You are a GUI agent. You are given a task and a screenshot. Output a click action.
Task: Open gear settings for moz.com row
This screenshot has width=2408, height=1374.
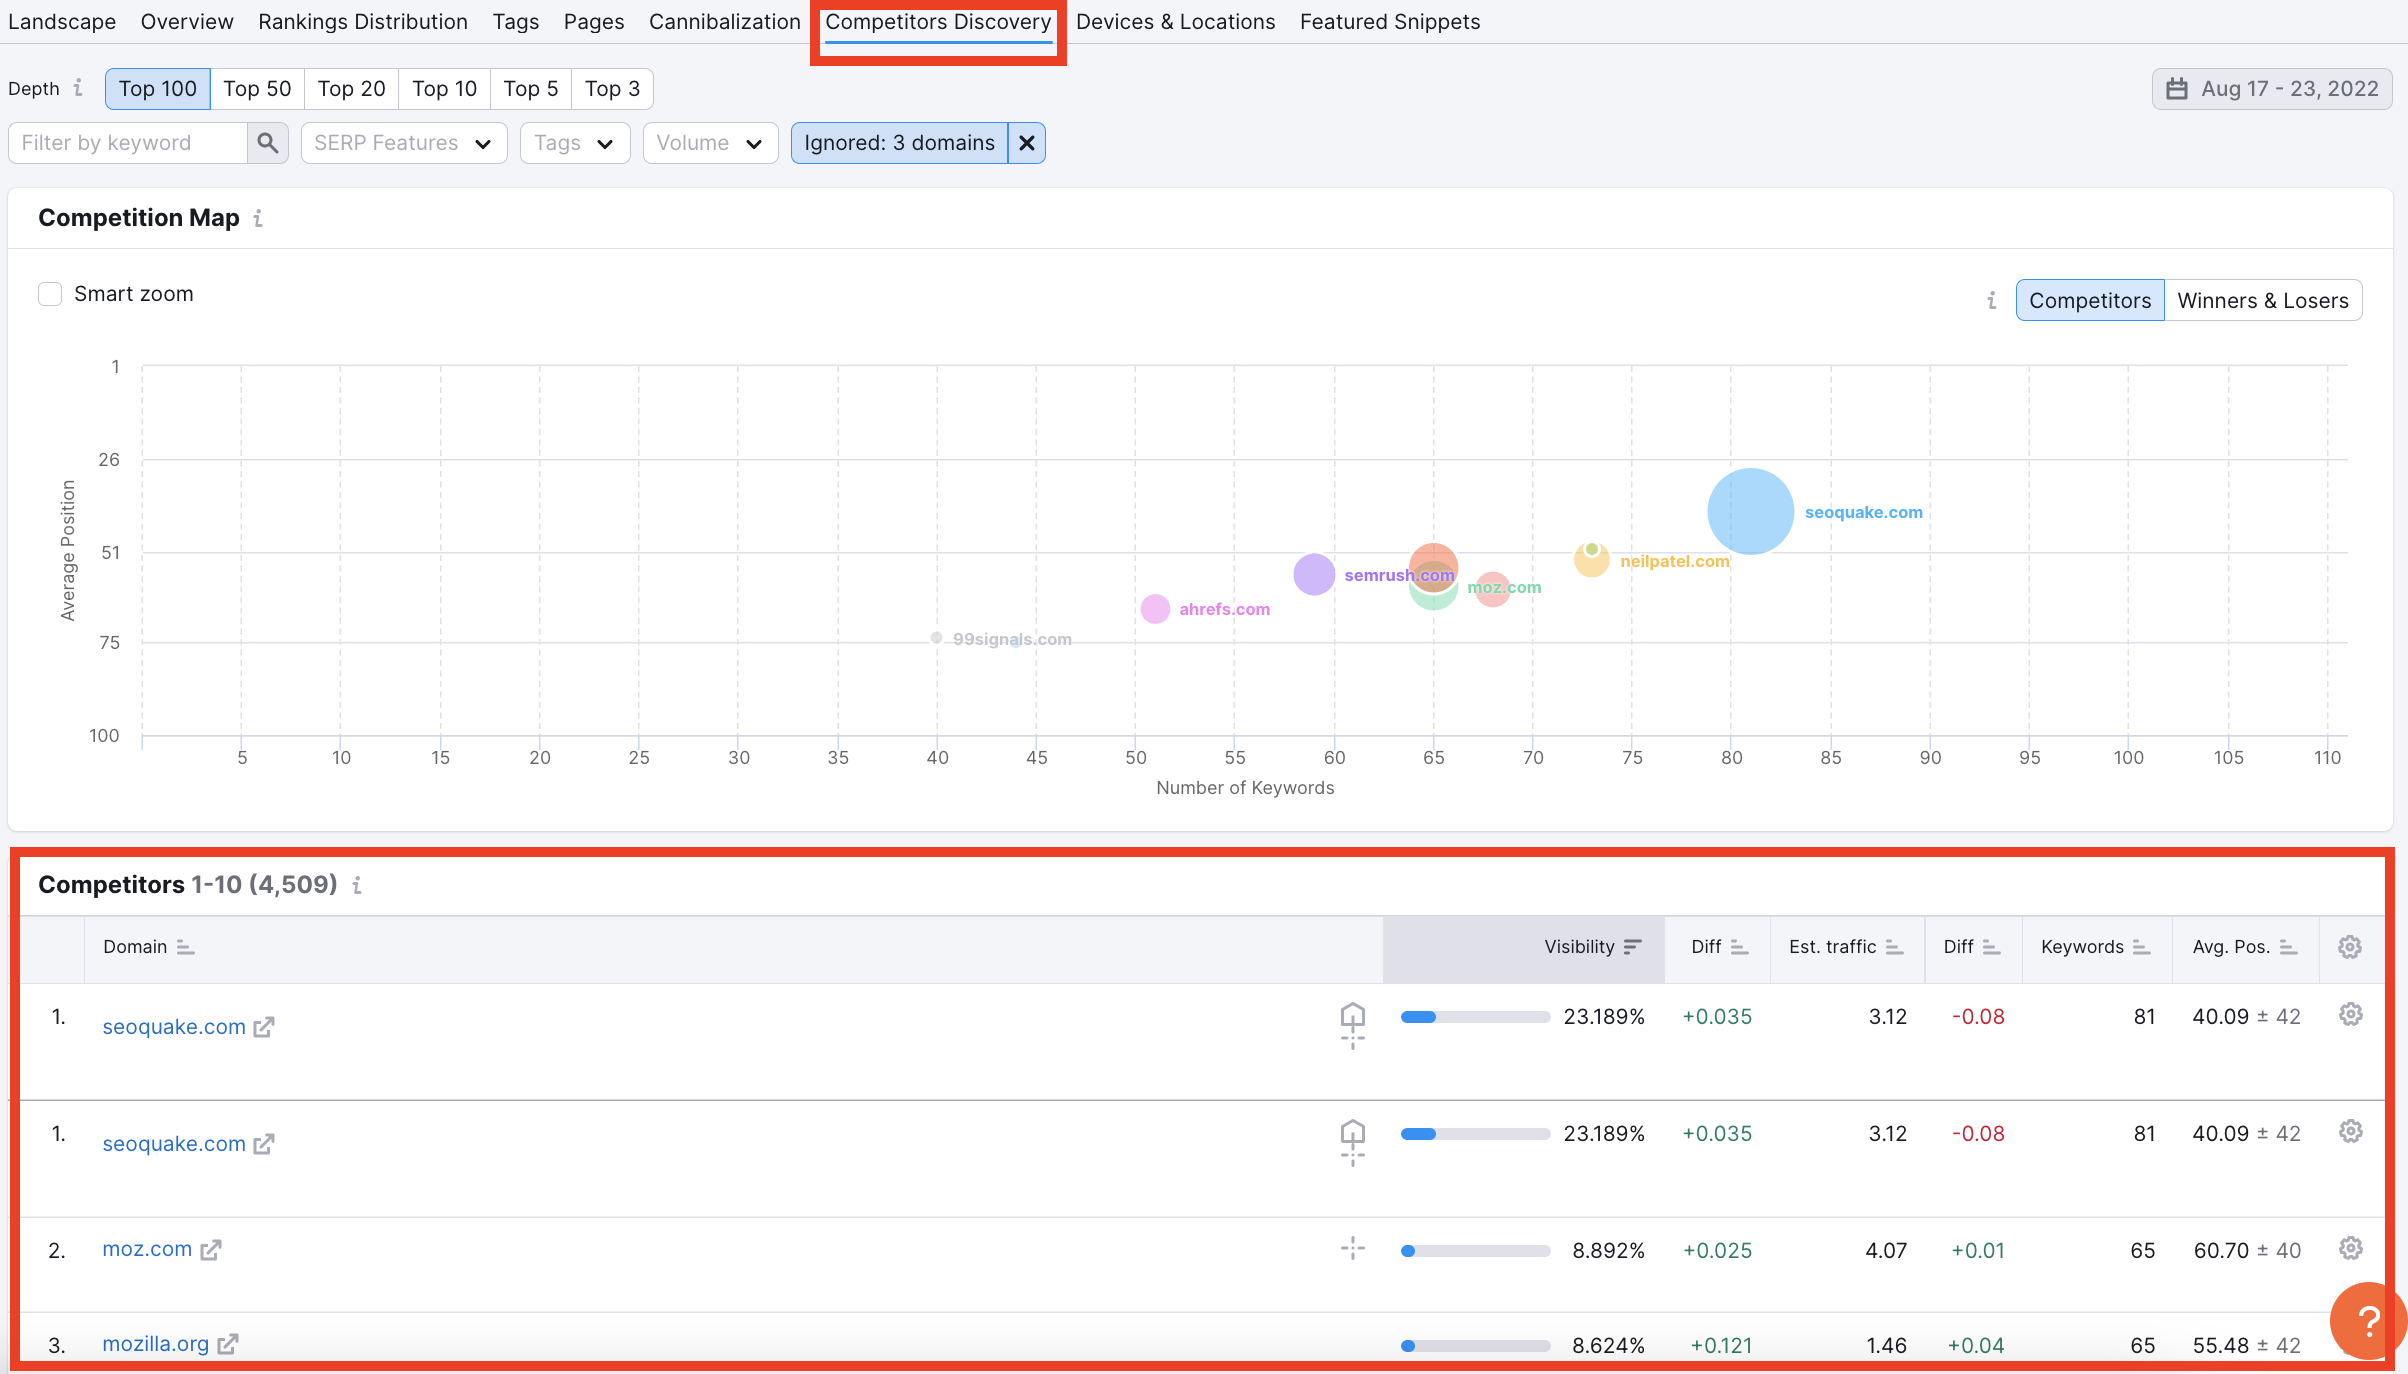coord(2351,1248)
